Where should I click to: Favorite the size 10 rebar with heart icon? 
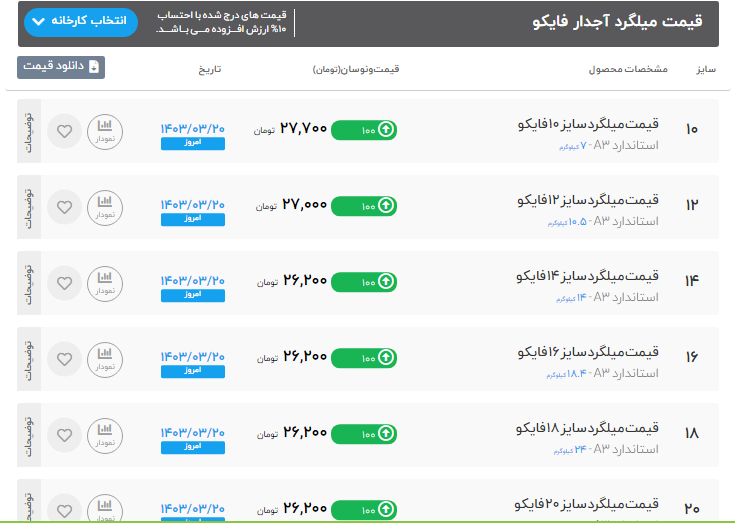pyautogui.click(x=65, y=130)
